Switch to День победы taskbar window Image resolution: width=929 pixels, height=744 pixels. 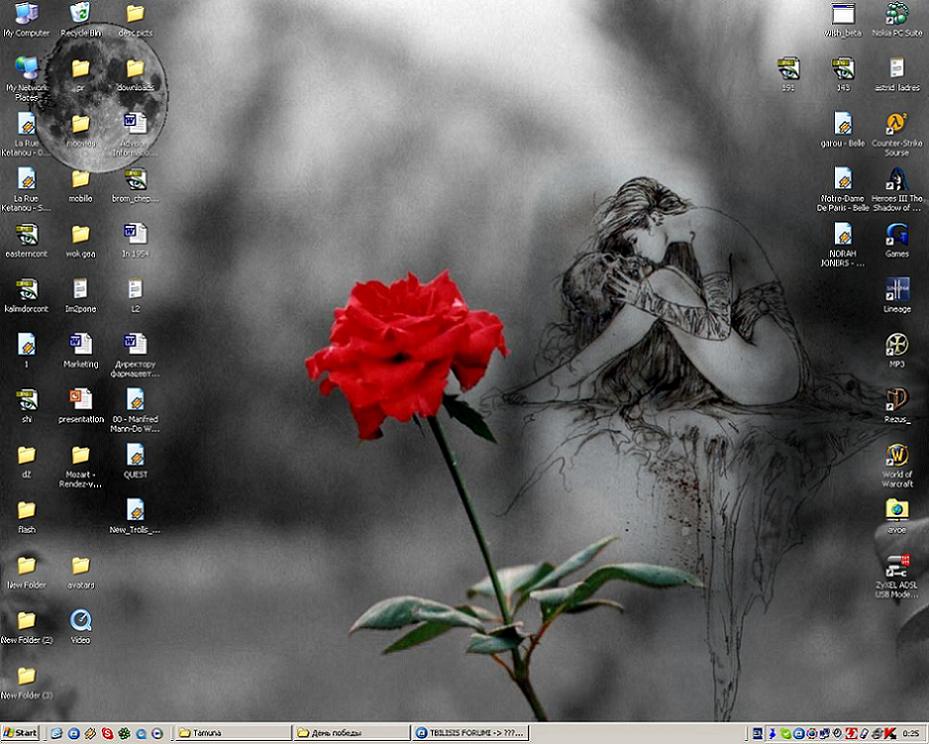(x=352, y=733)
